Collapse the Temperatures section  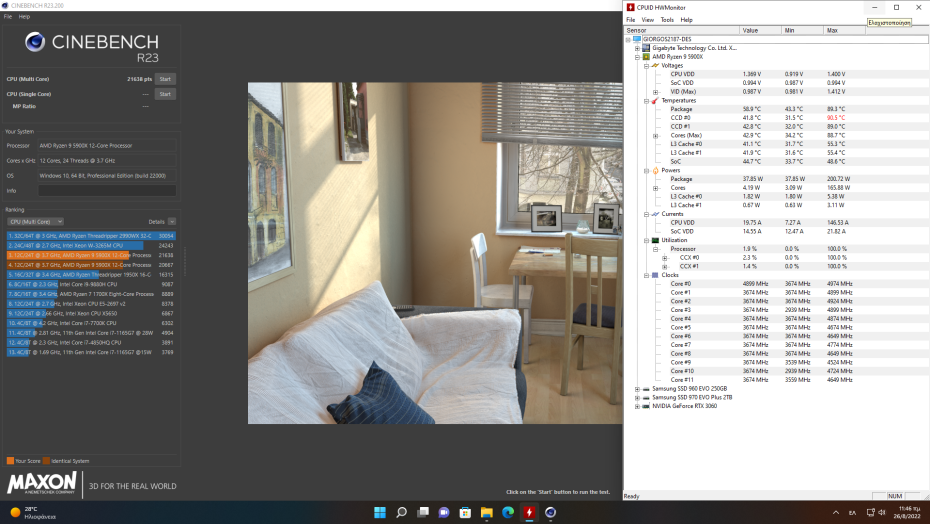pos(646,101)
